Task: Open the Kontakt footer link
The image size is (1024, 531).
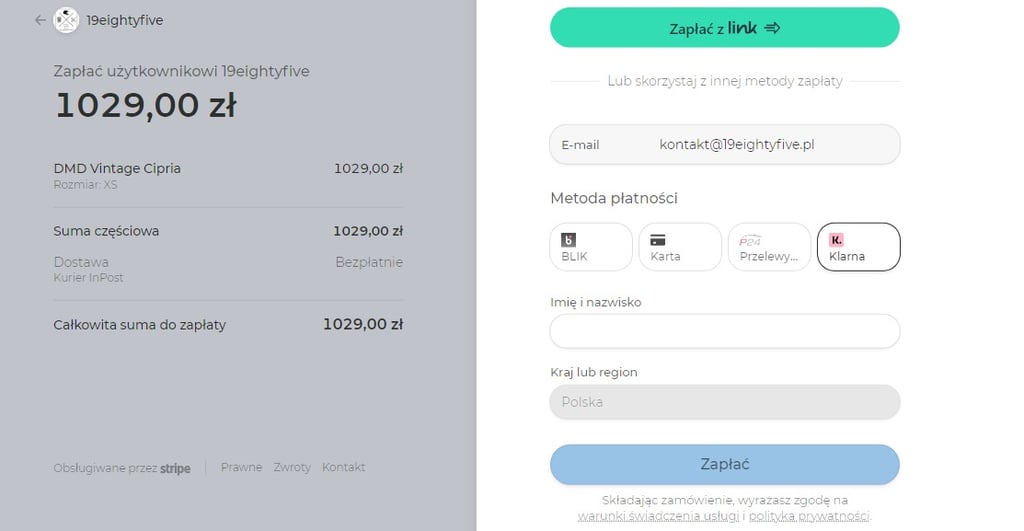Action: pos(344,467)
